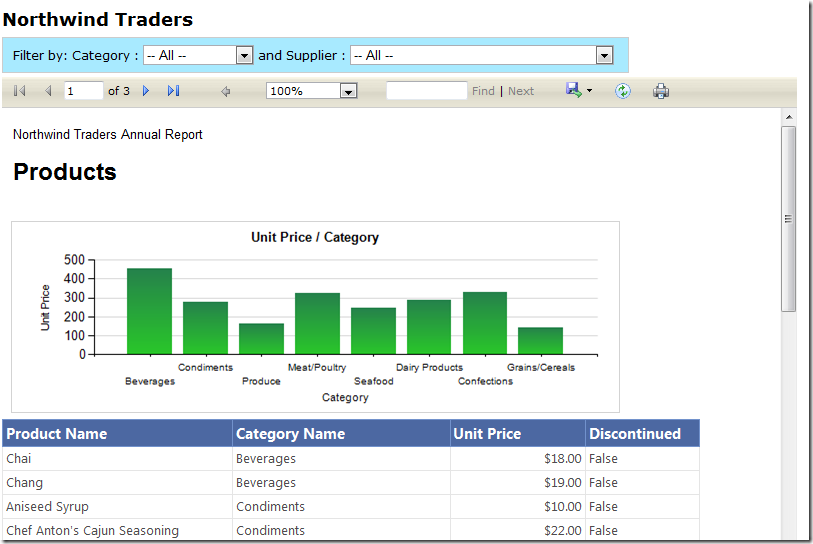Select Chef Anton's Cajun Seasoning cell
Screen dimensions: 813x544
click(x=117, y=531)
